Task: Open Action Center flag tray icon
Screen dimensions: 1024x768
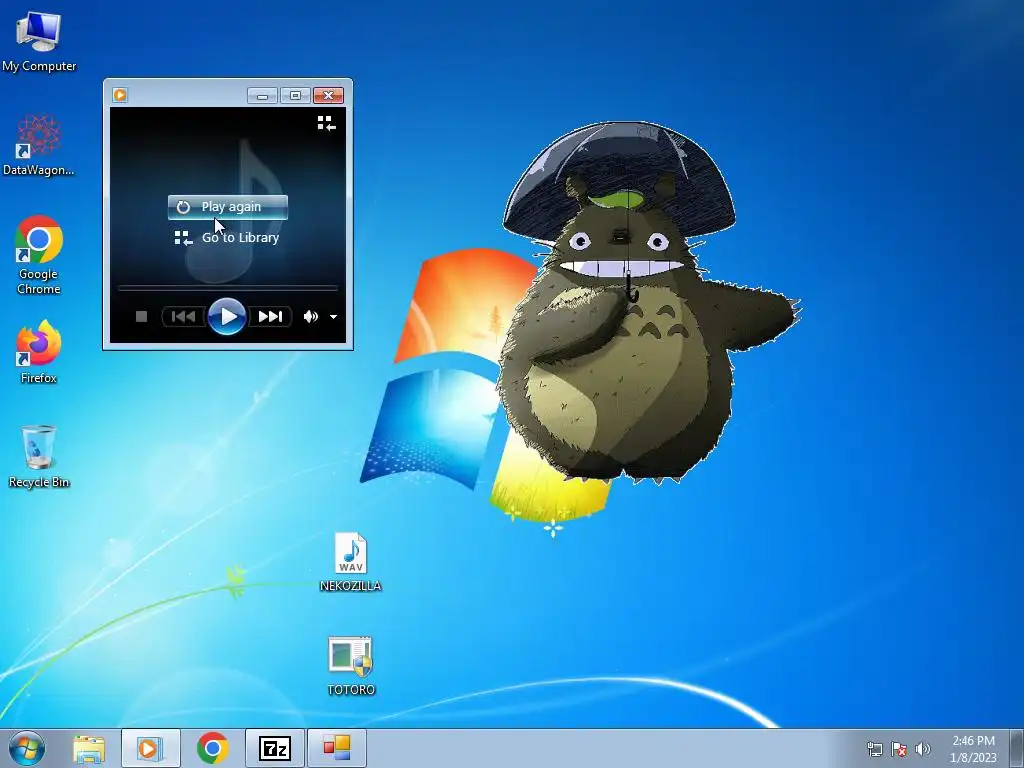Action: [x=899, y=749]
